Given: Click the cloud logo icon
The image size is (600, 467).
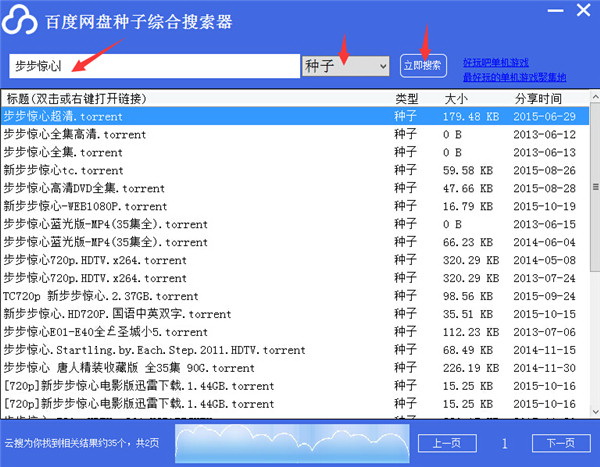Looking at the screenshot, I should pos(20,20).
